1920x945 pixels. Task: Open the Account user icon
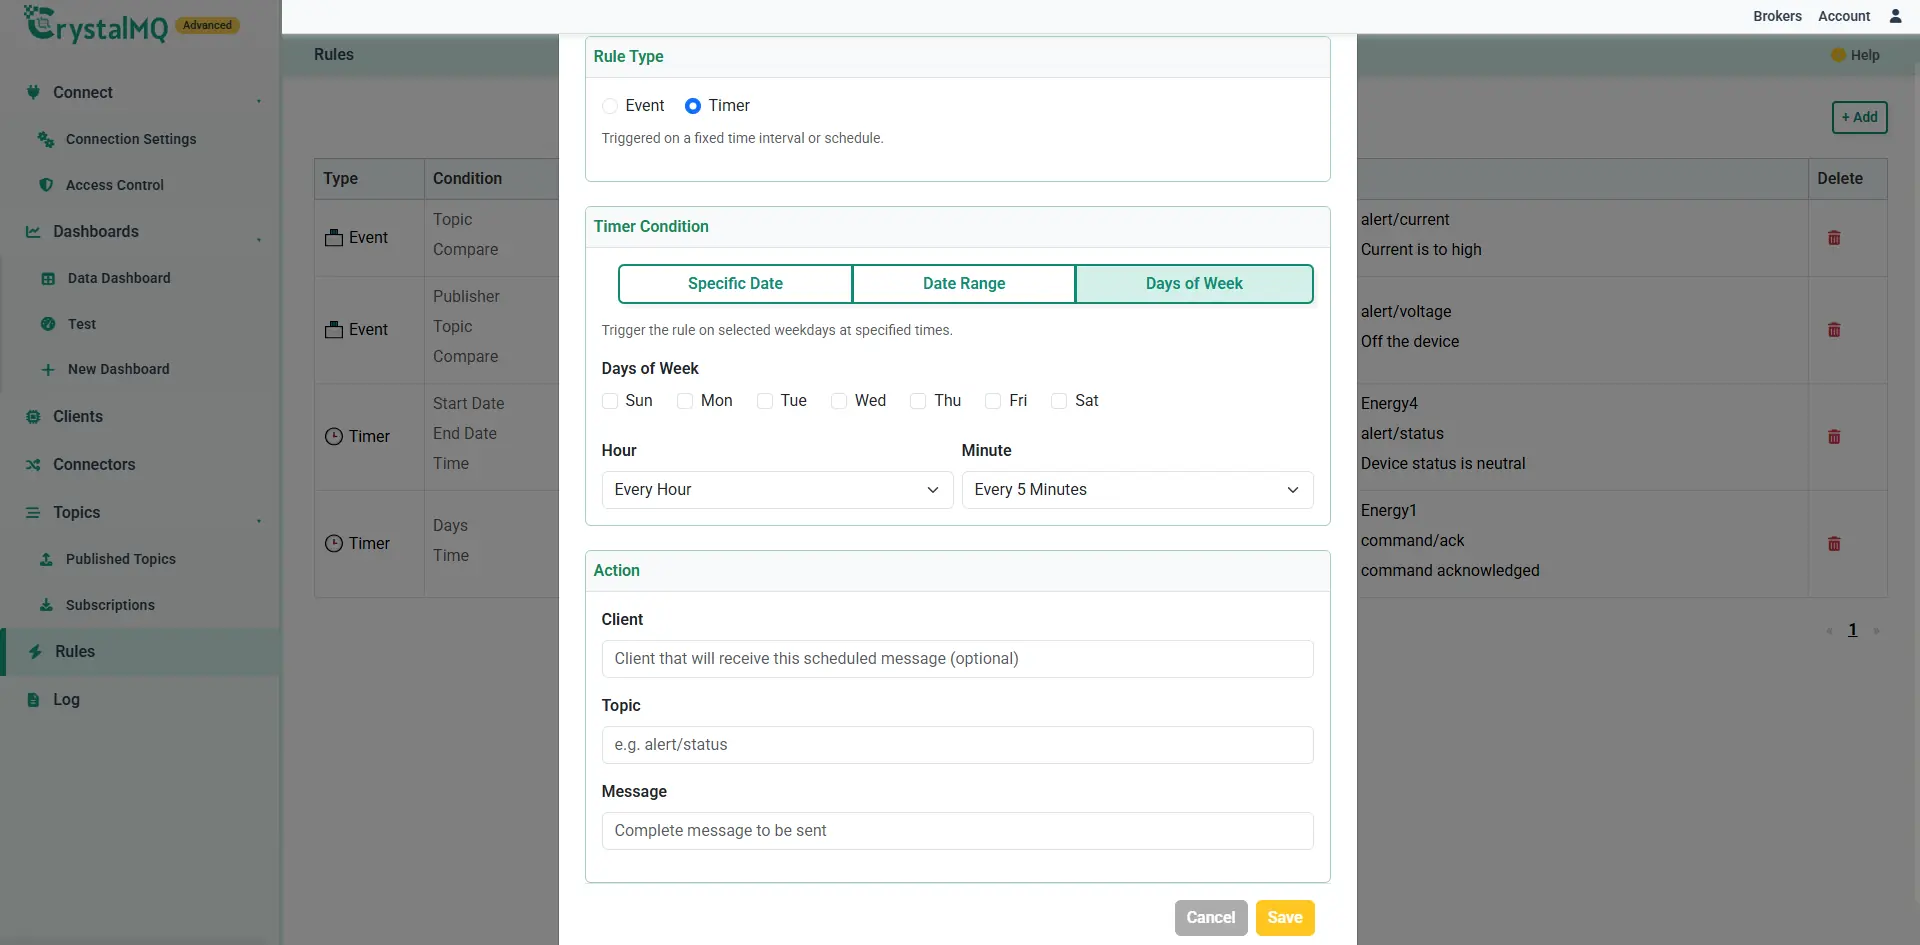pyautogui.click(x=1895, y=16)
